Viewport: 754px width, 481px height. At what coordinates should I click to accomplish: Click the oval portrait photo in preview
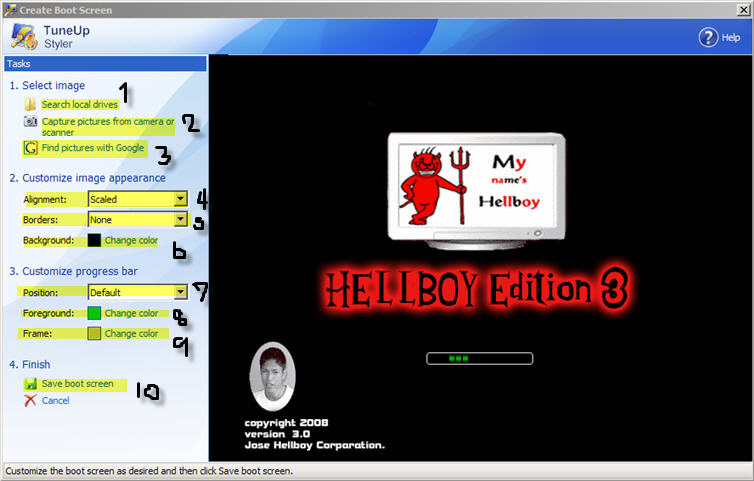(x=273, y=377)
